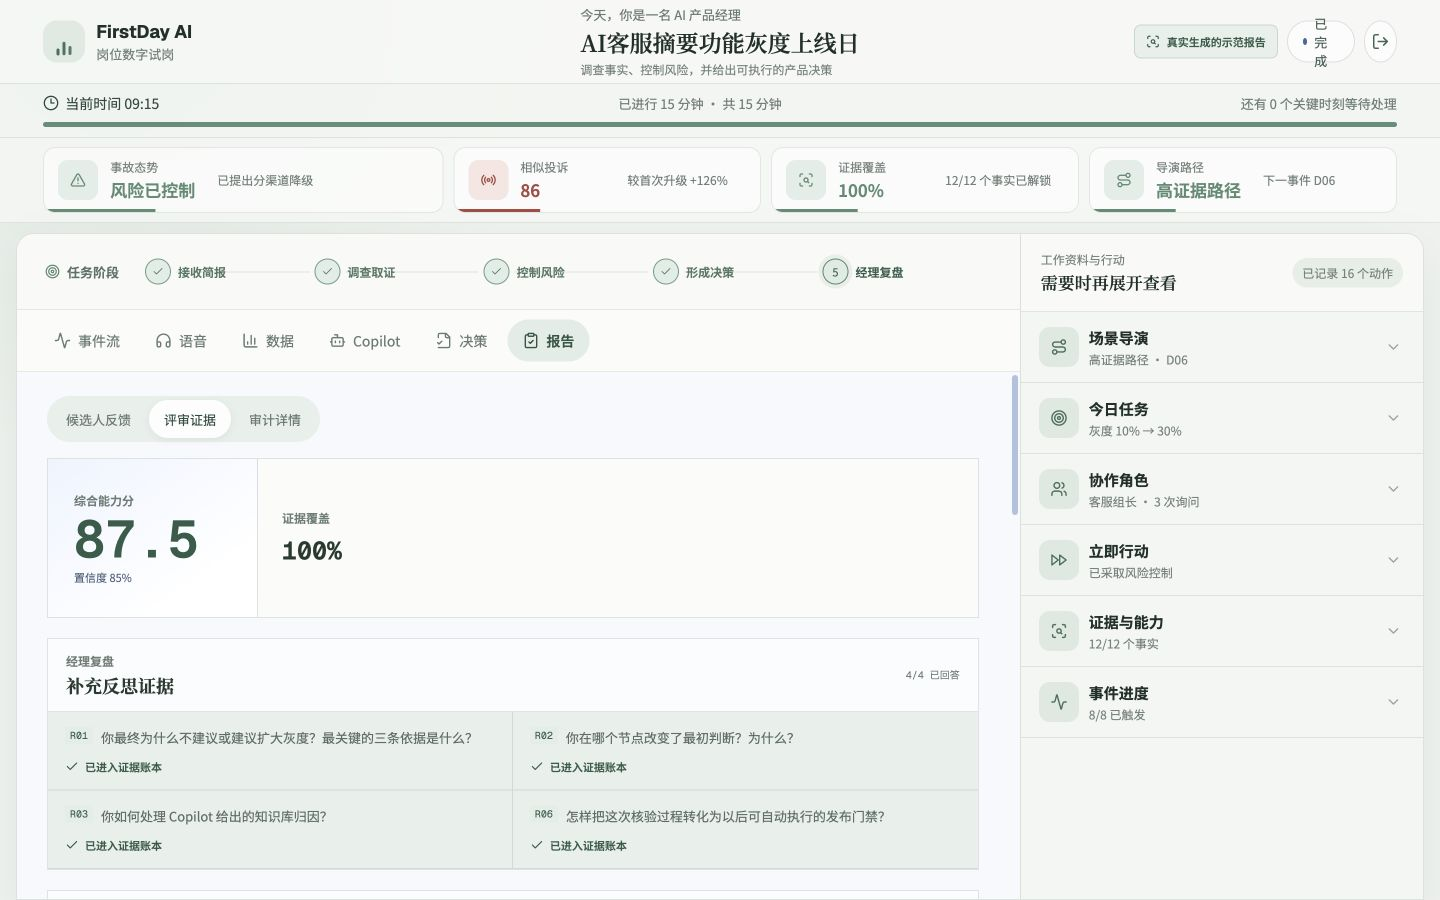Click the red broadcast icon in 相似投诉 card
This screenshot has width=1440, height=900.
[x=488, y=180]
